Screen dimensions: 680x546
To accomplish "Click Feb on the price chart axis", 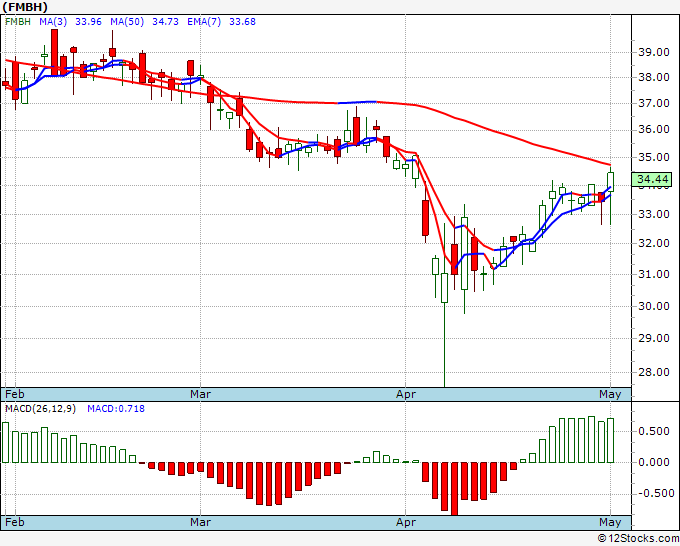I will tap(15, 394).
